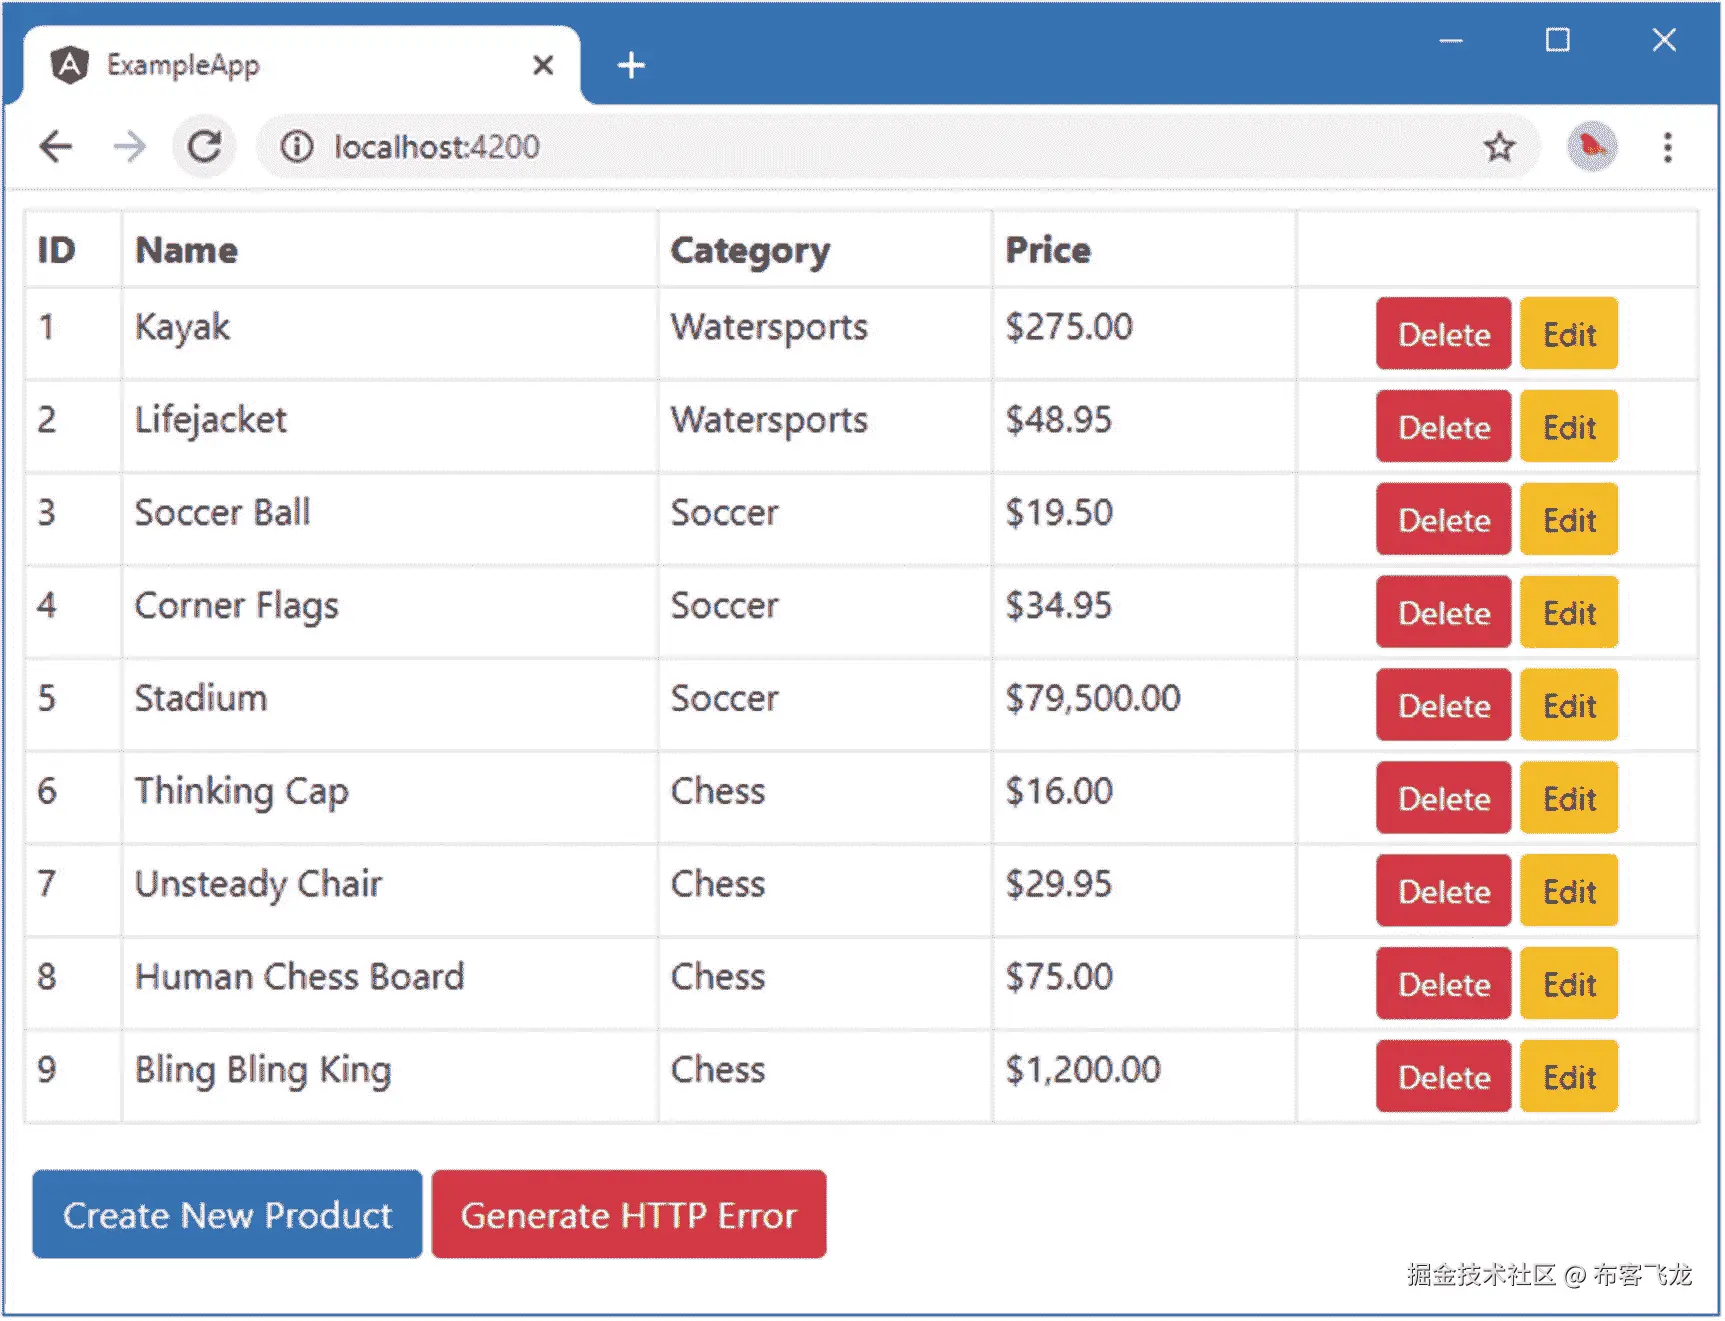
Task: Bookmark this page with the star icon
Action: point(1498,147)
